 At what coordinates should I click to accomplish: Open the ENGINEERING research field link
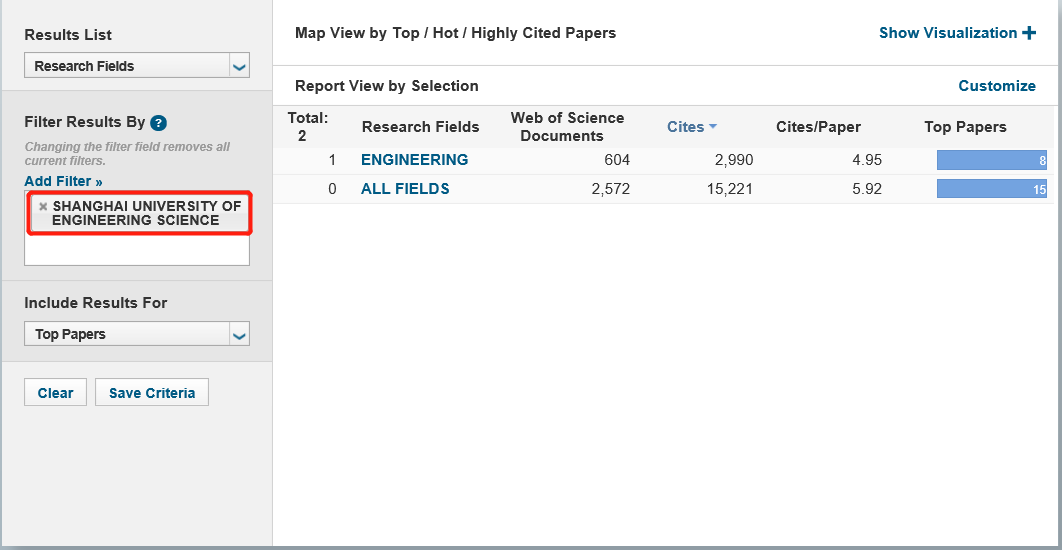pyautogui.click(x=414, y=160)
